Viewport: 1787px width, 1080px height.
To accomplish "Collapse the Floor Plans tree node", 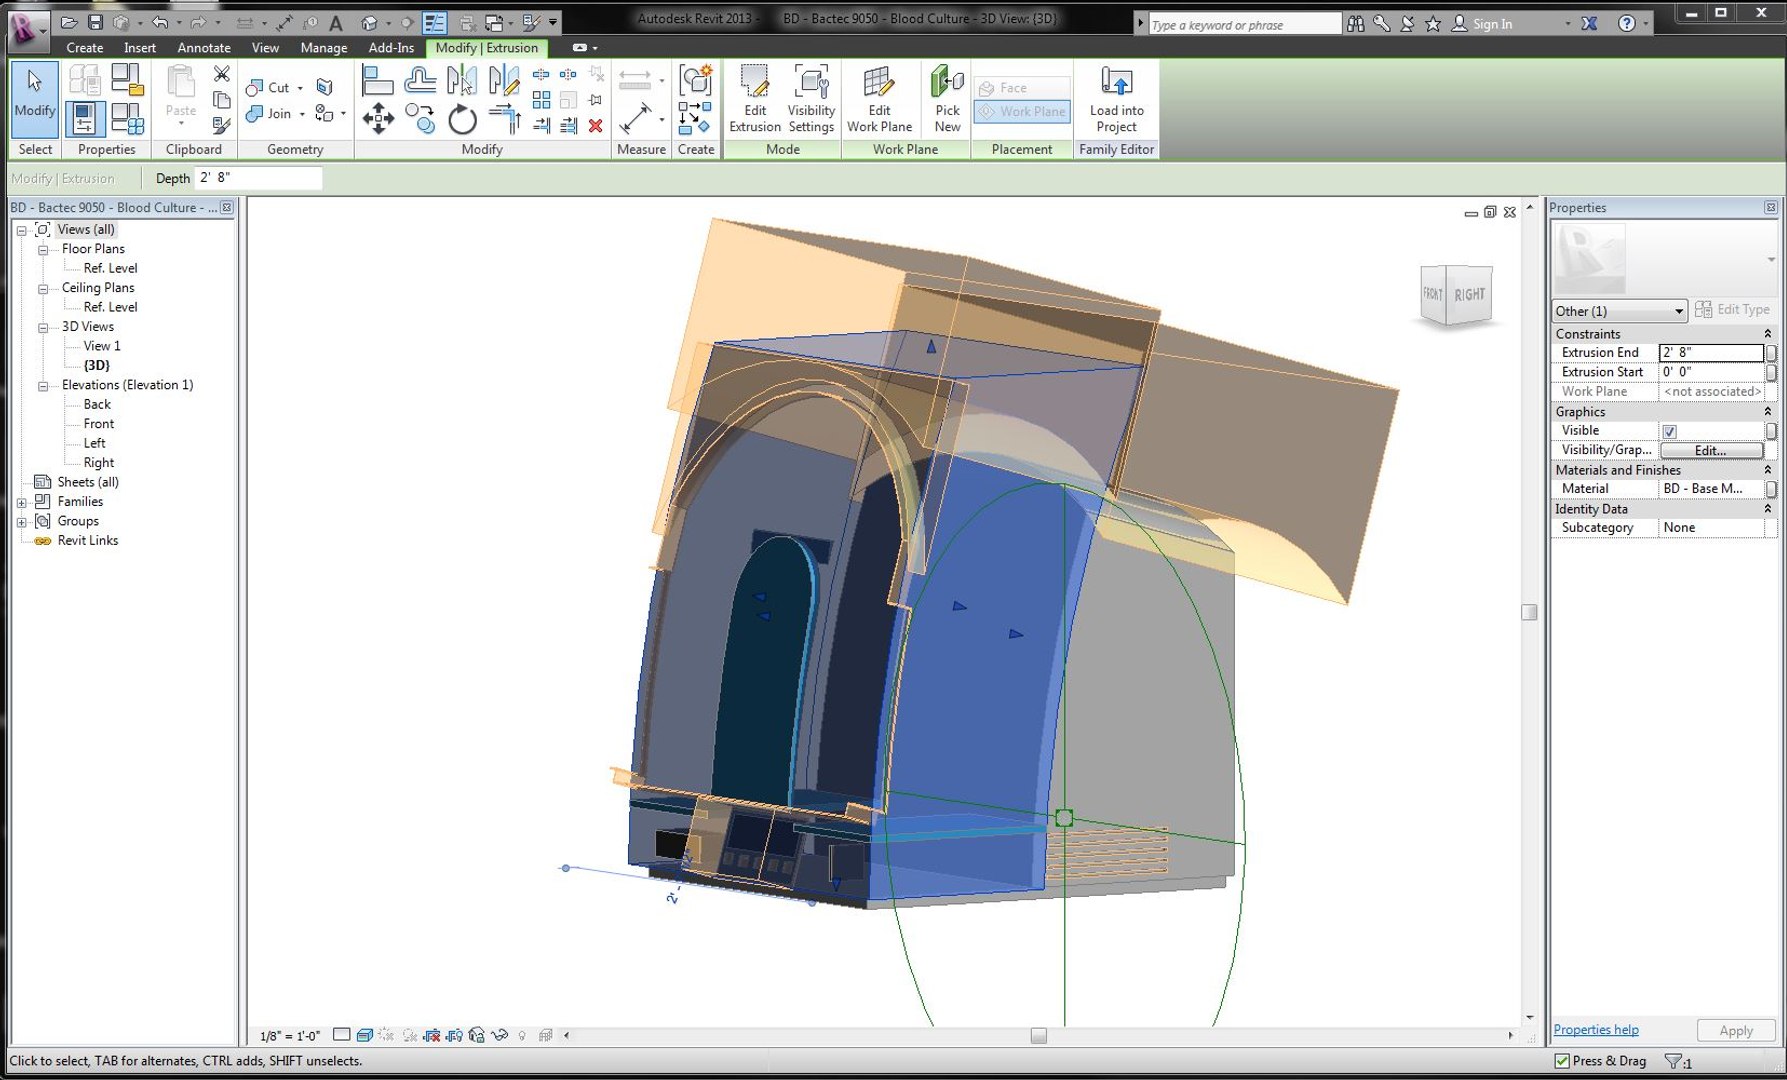I will [x=43, y=250].
